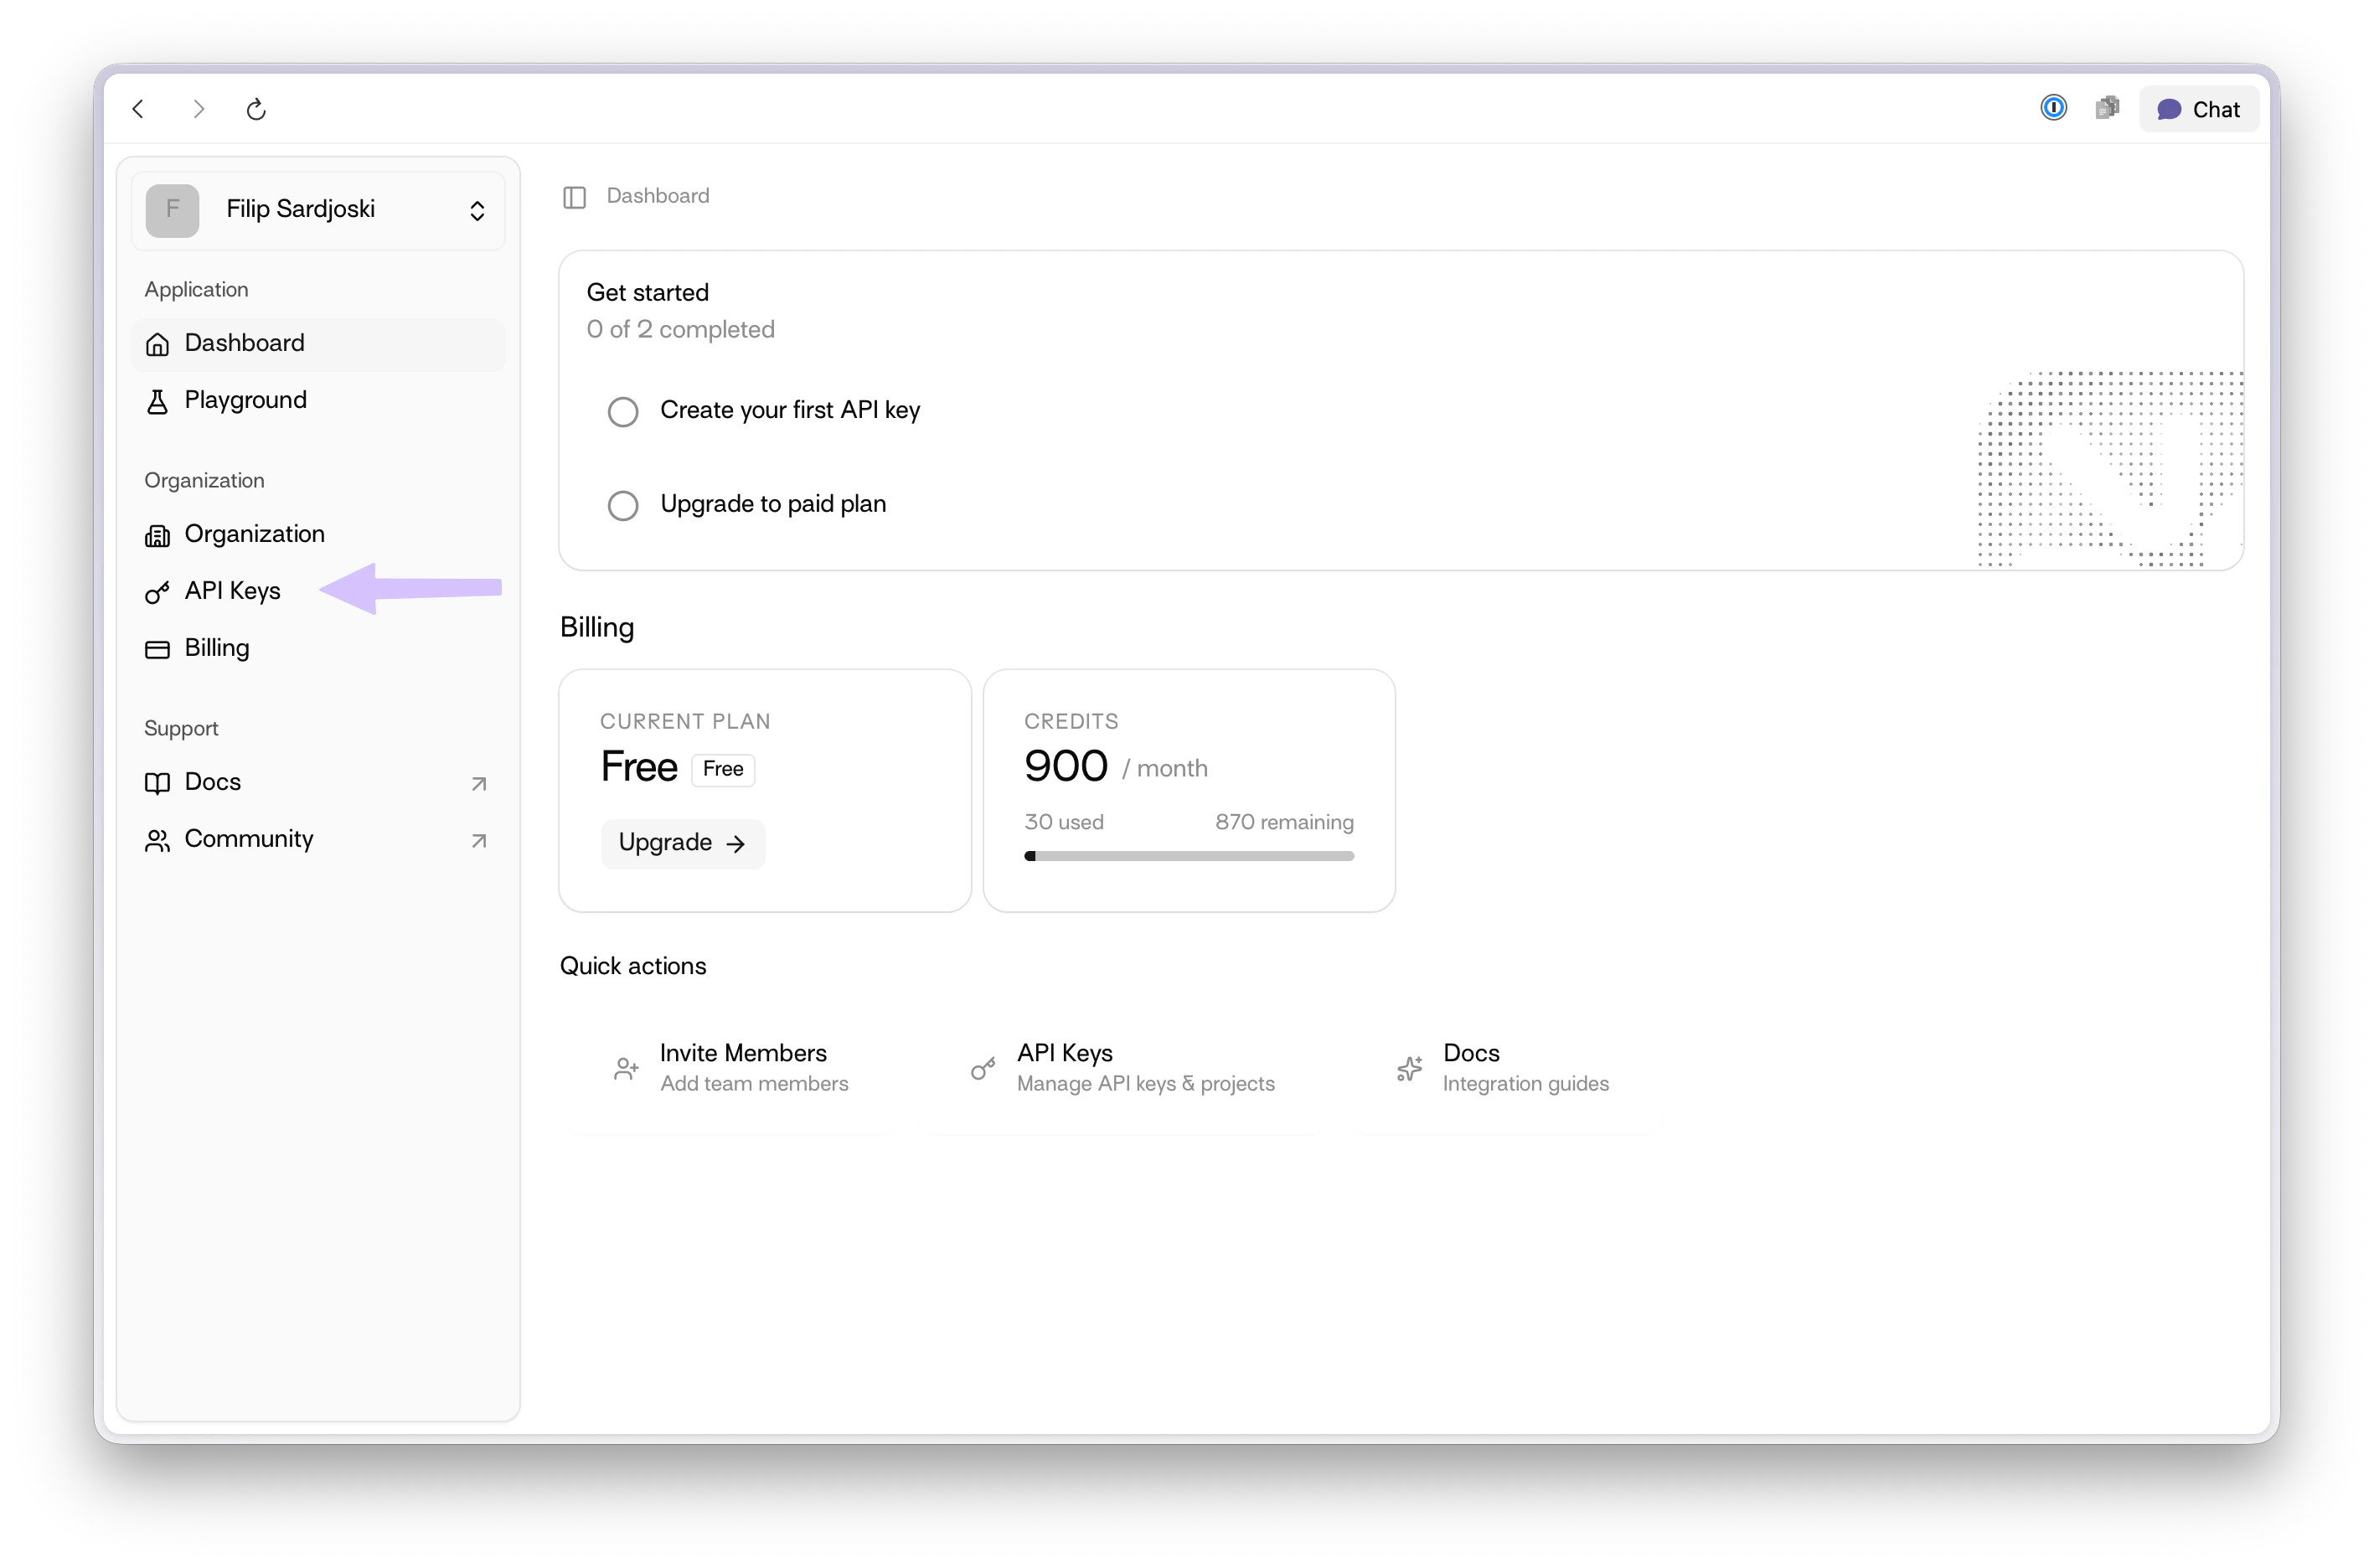
Task: Click the '900' monthly credits value
Action: 1065,766
